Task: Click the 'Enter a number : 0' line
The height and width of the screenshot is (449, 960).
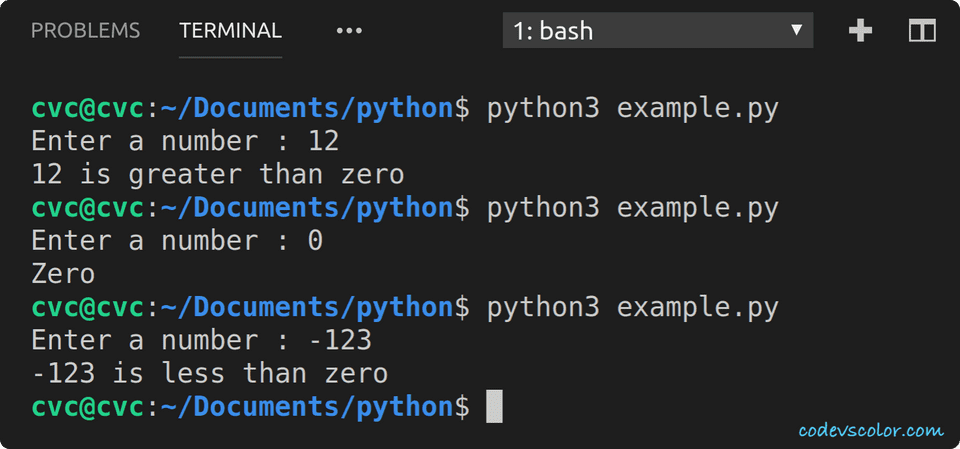Action: [177, 241]
